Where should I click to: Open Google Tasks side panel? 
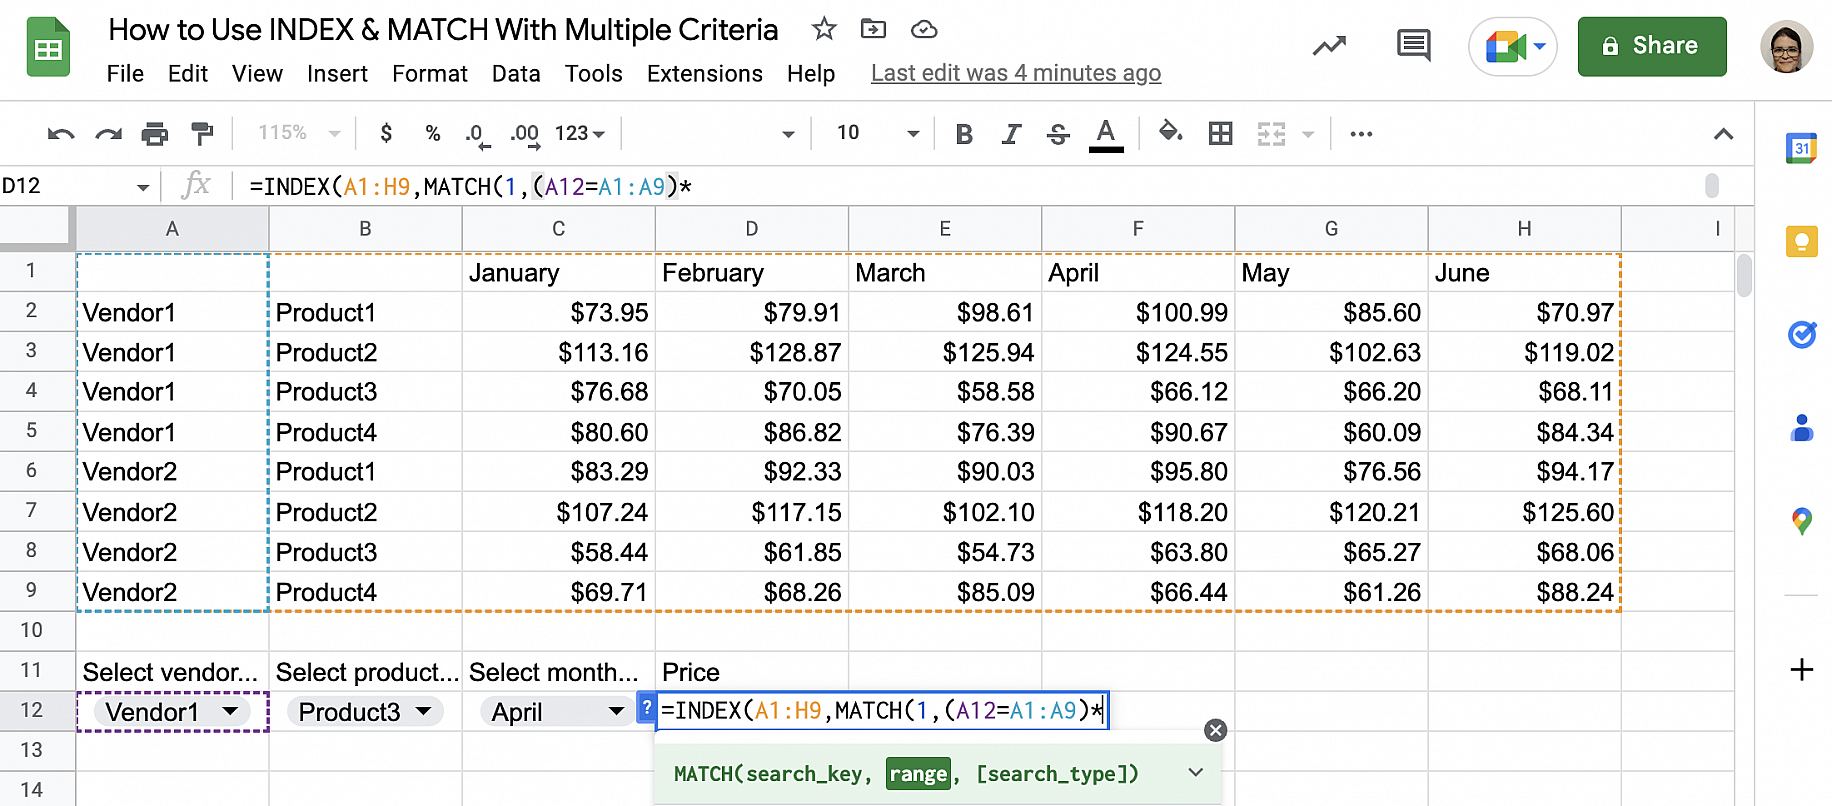pyautogui.click(x=1801, y=334)
